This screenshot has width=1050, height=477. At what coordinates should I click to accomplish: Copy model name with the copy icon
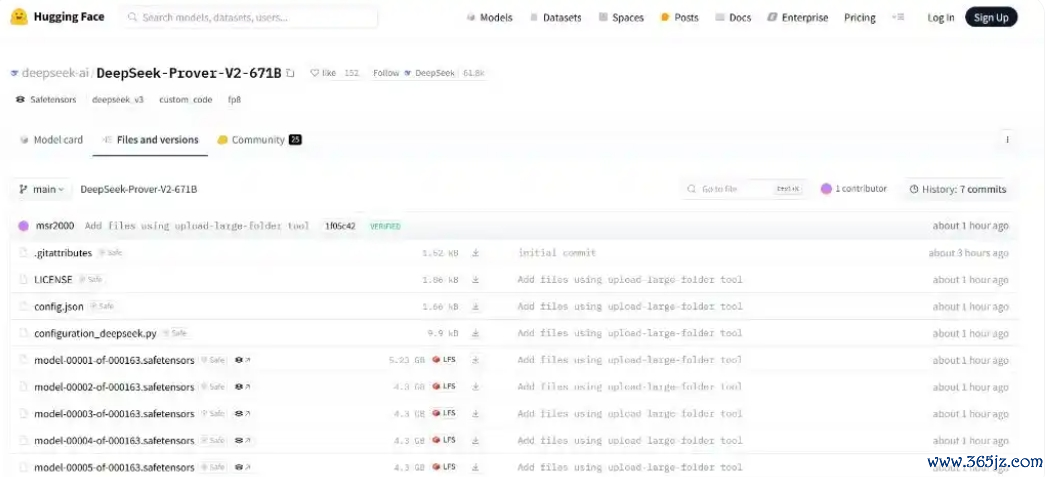pos(290,73)
